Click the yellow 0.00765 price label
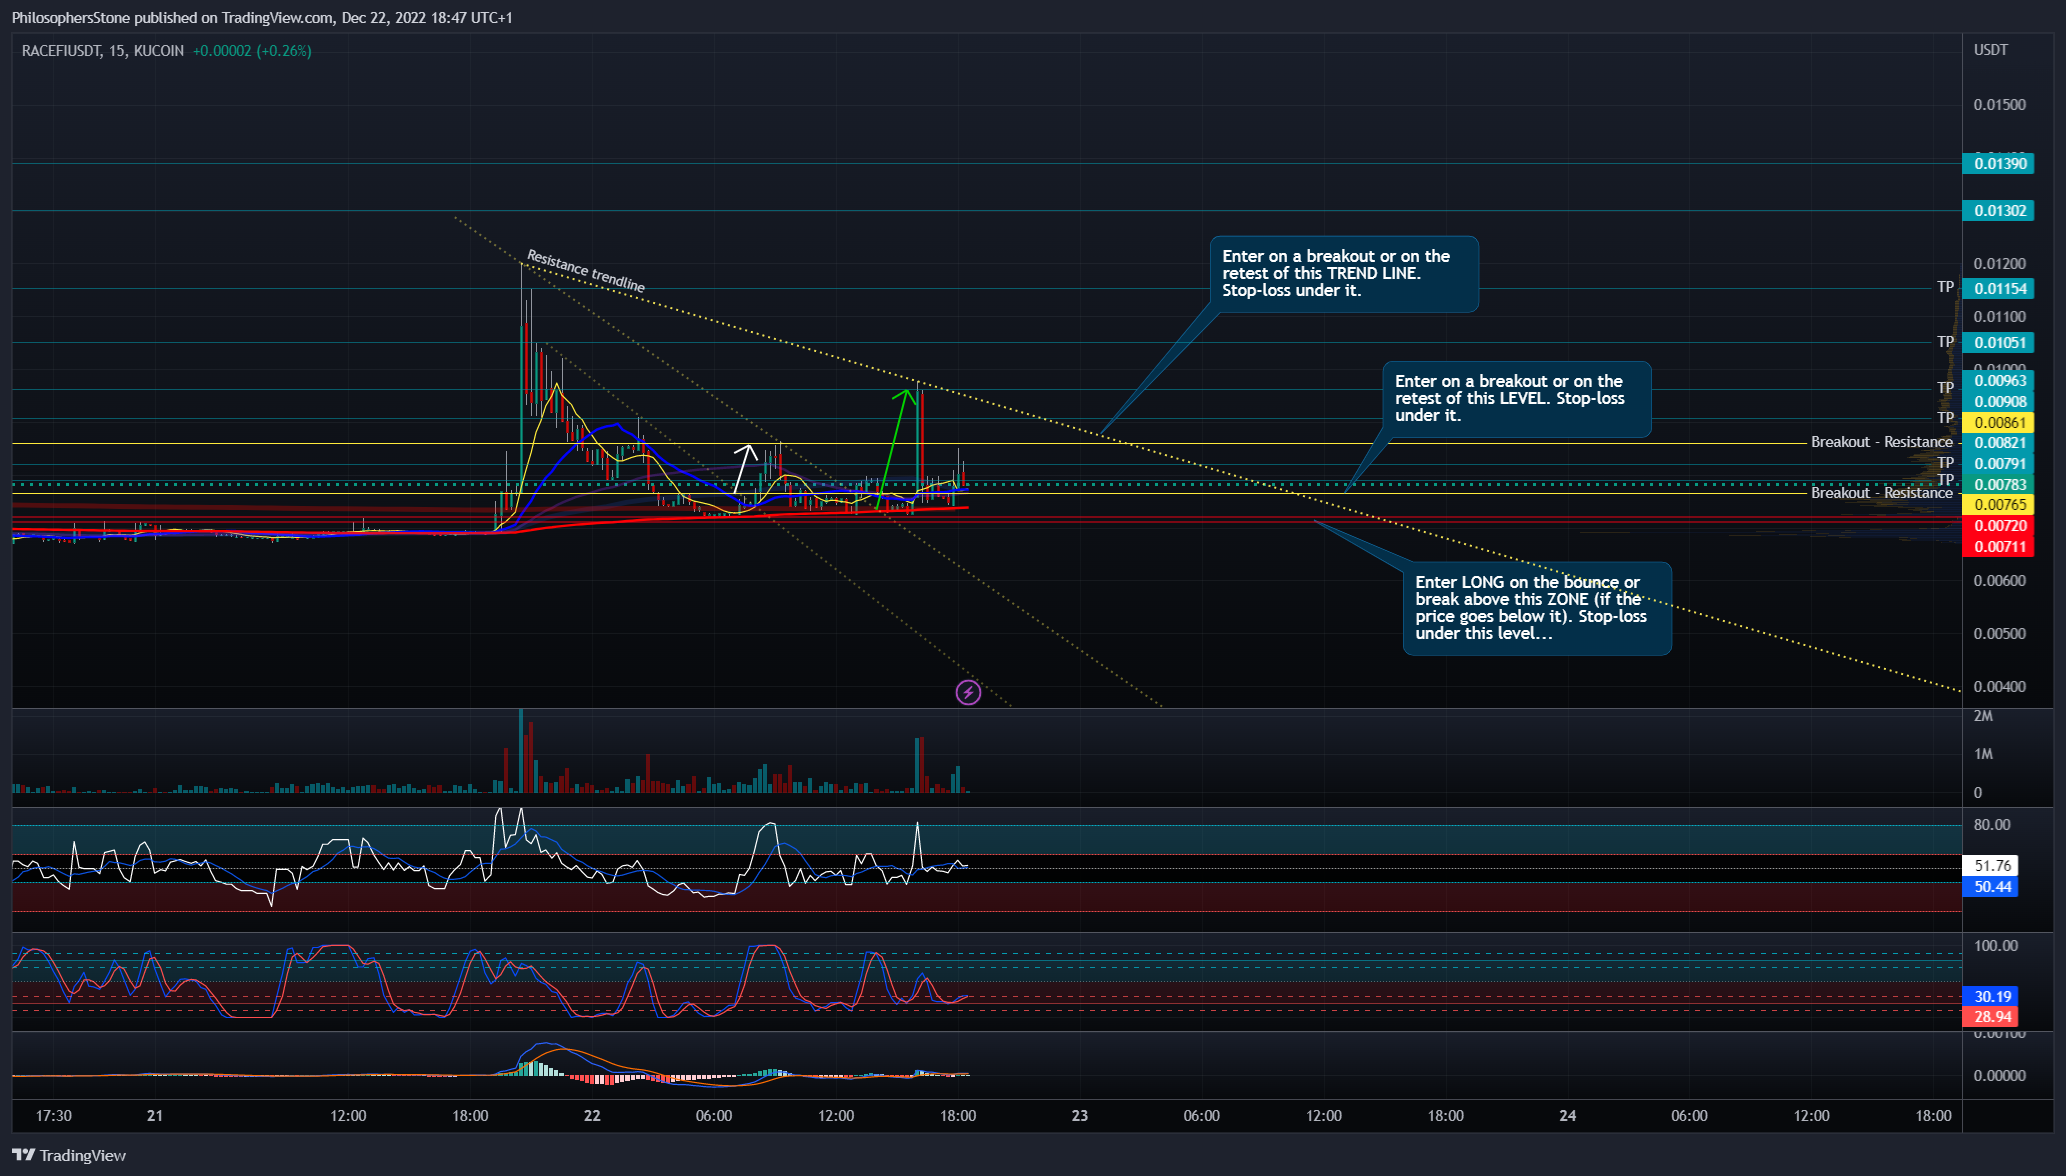 pos(1998,505)
